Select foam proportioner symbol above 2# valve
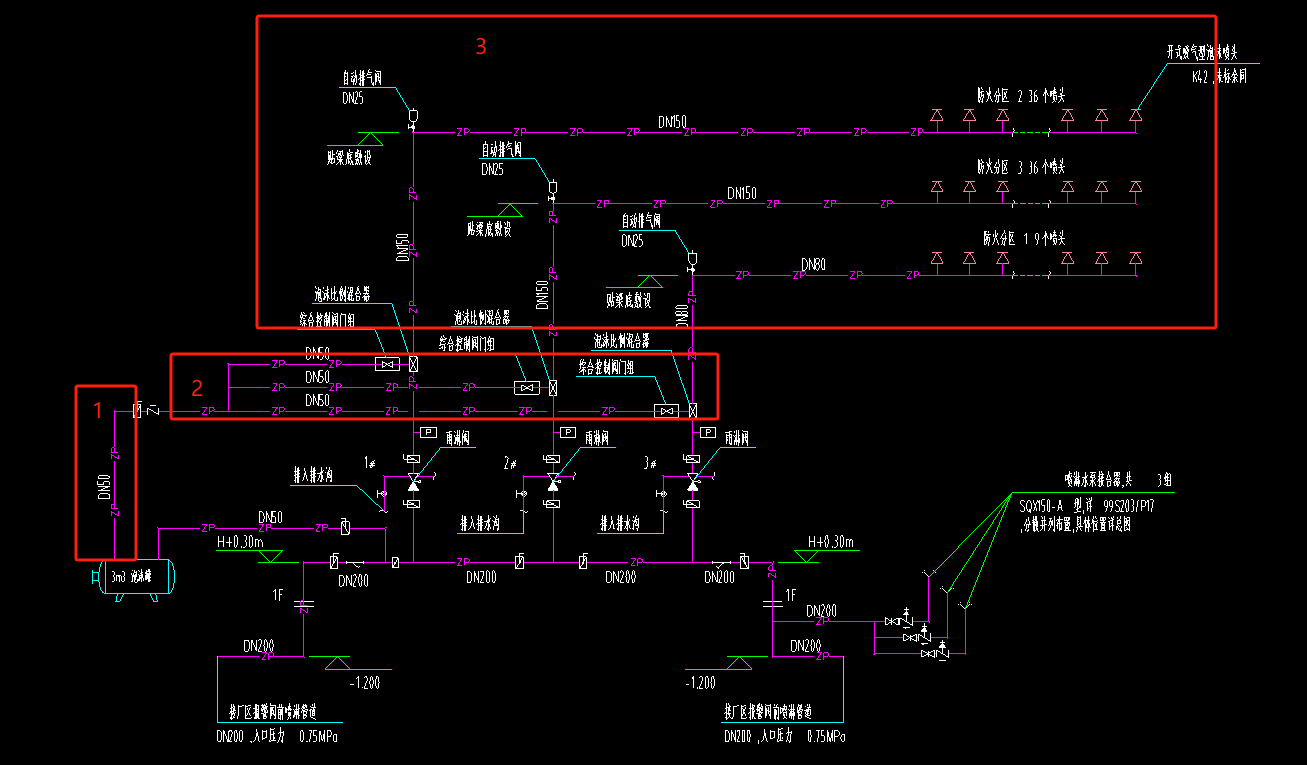 coord(552,387)
